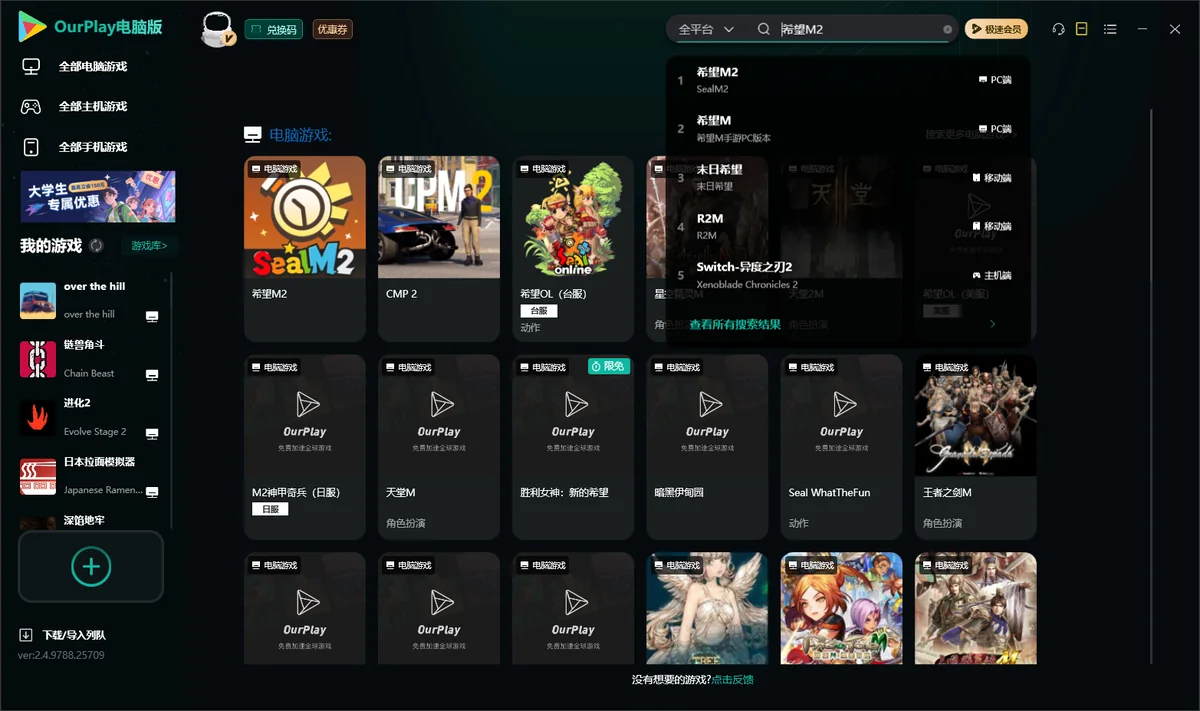Open the customer service headset icon
The width and height of the screenshot is (1200, 711).
(x=1058, y=30)
